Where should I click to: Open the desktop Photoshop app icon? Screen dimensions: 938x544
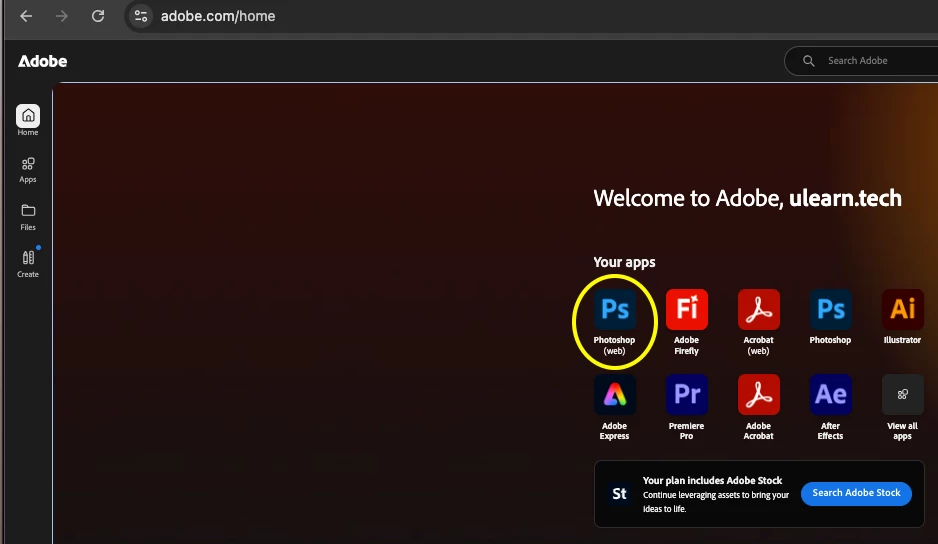(x=830, y=309)
